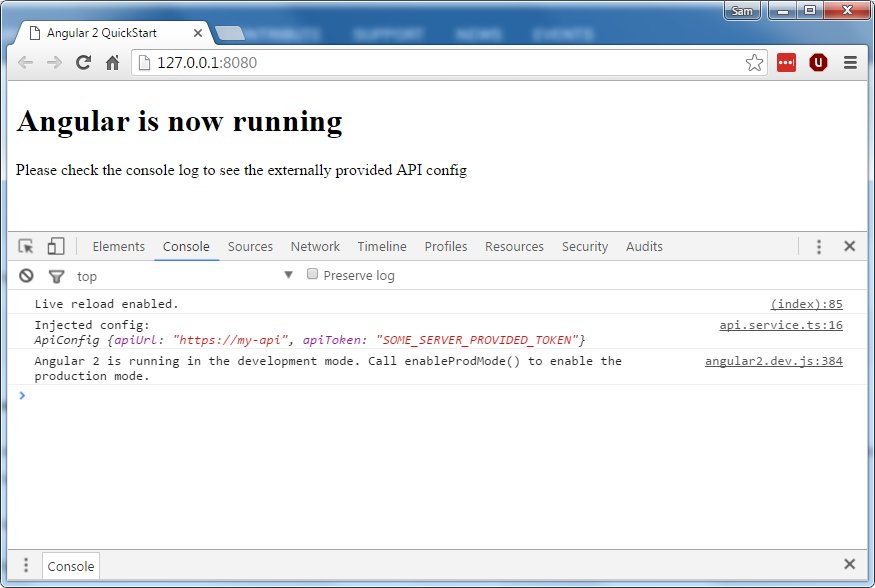Click the ApiConfig logged object

(x=309, y=340)
